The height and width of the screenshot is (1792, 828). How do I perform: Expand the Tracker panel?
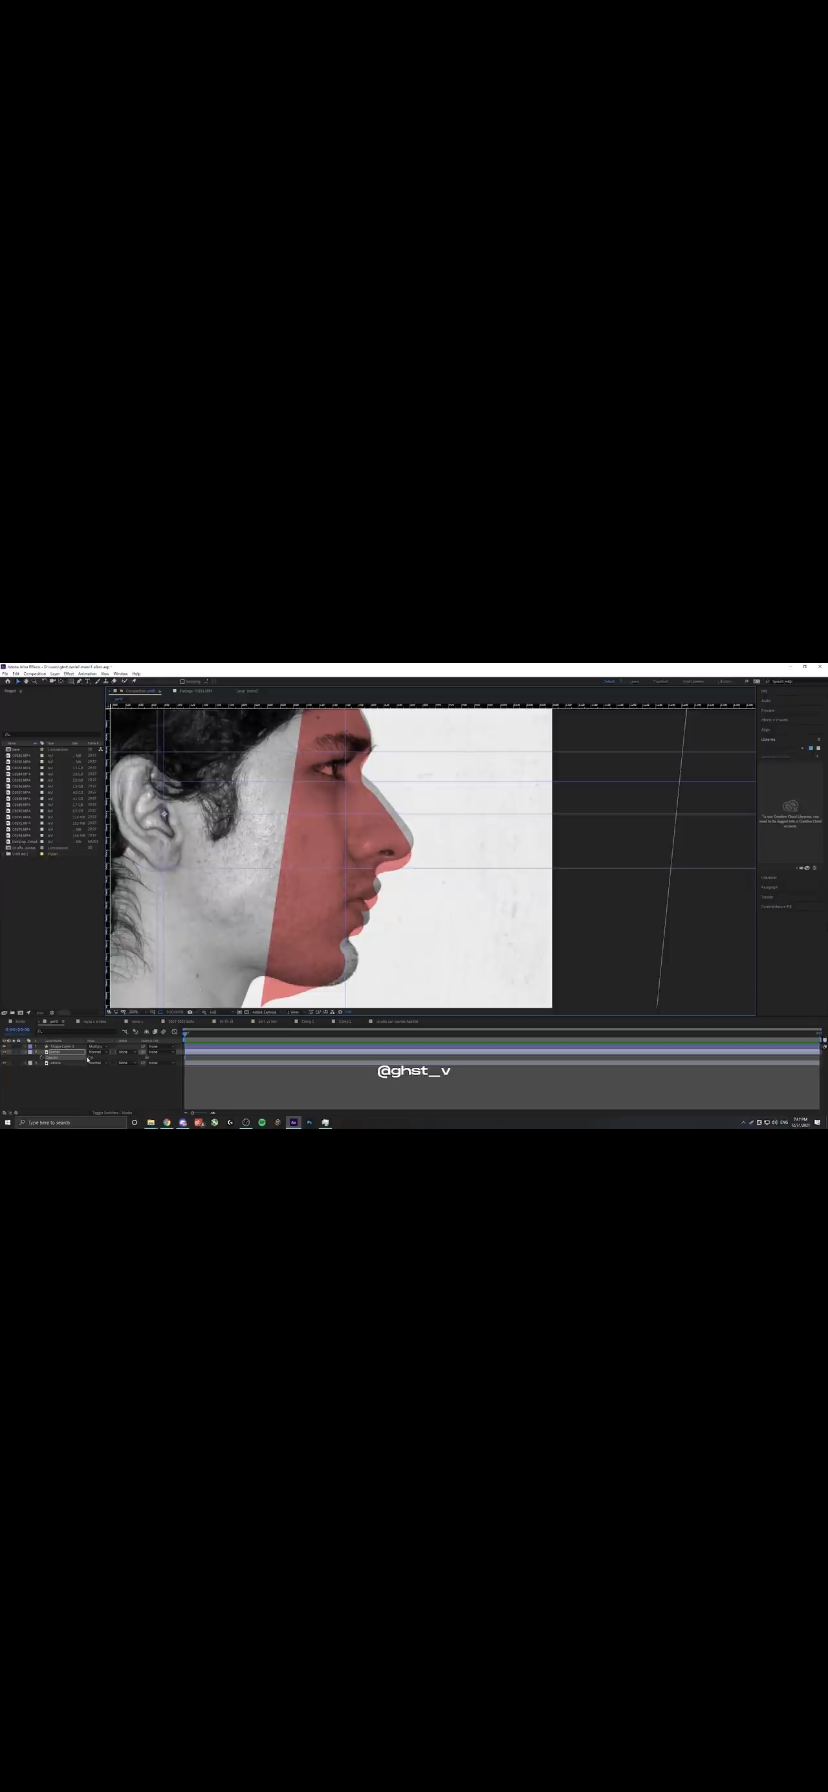pyautogui.click(x=767, y=897)
